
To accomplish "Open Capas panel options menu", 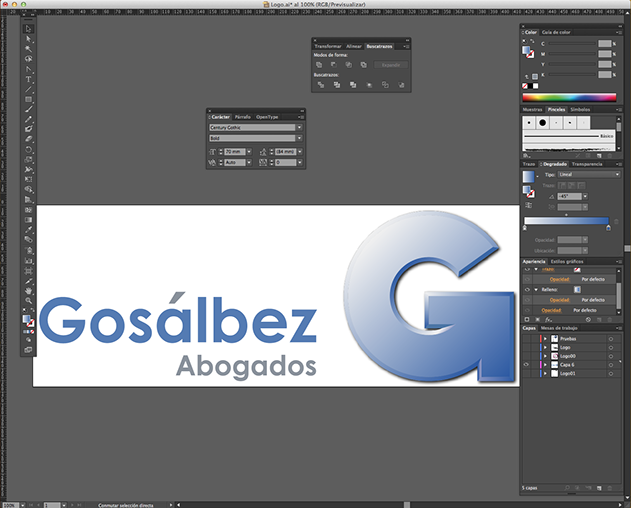I will point(618,328).
